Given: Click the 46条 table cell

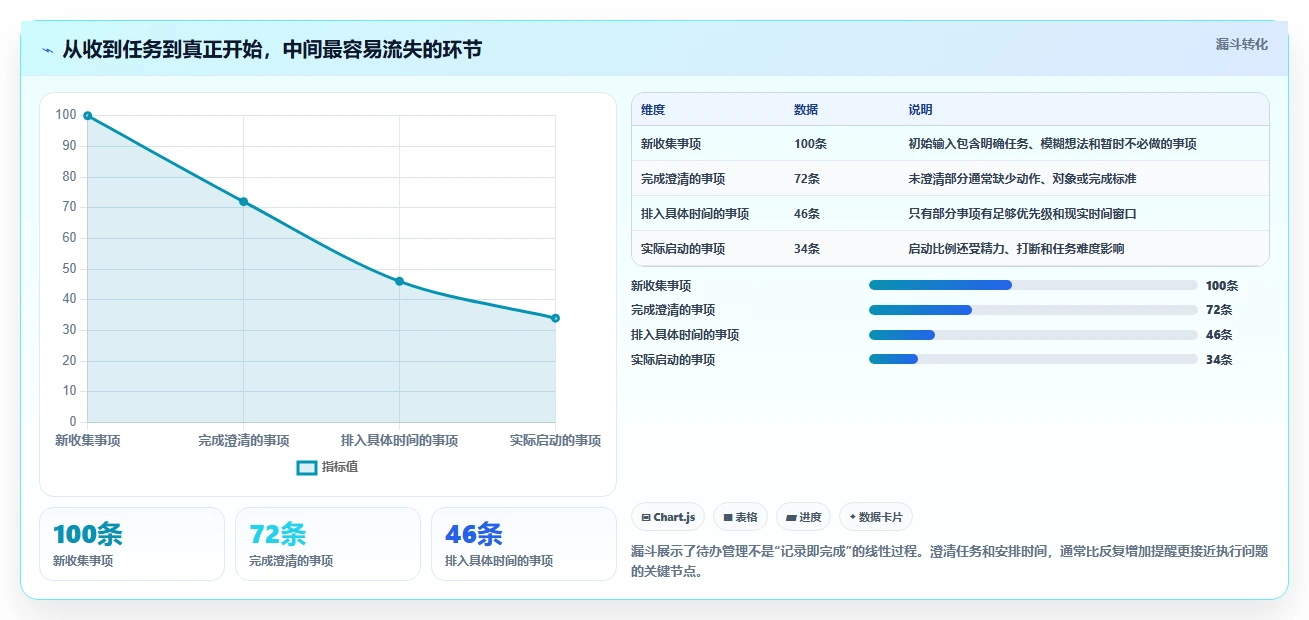Looking at the screenshot, I should [807, 214].
